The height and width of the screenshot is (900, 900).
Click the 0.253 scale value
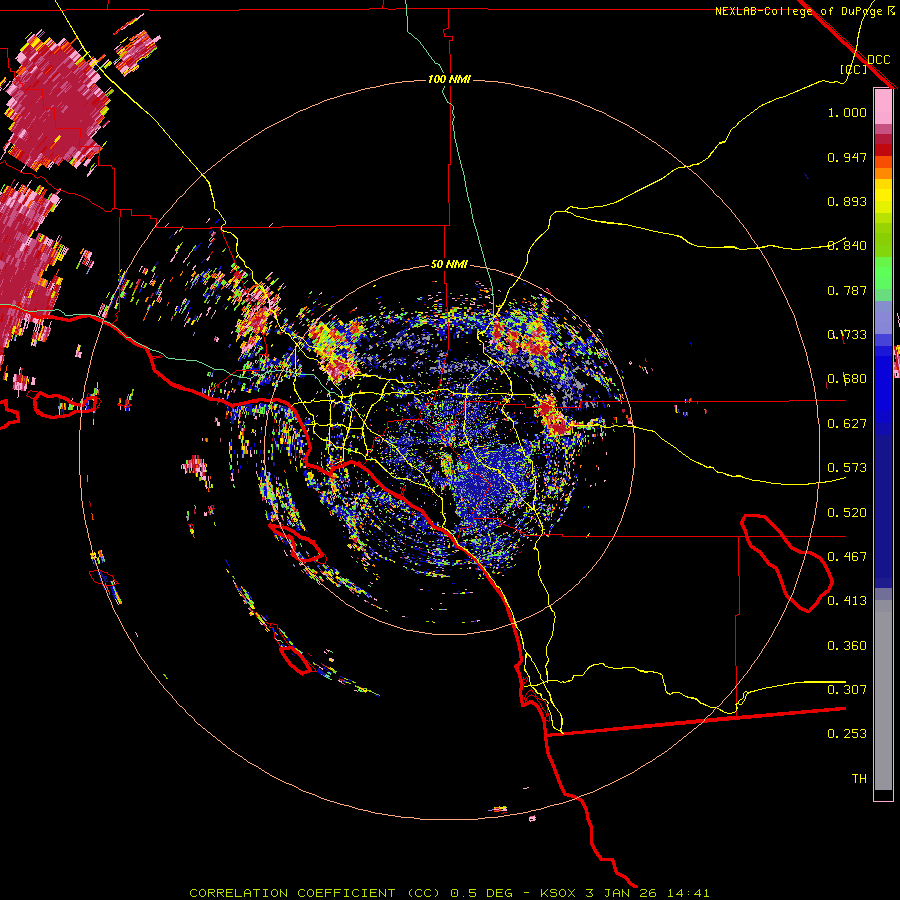(x=847, y=734)
